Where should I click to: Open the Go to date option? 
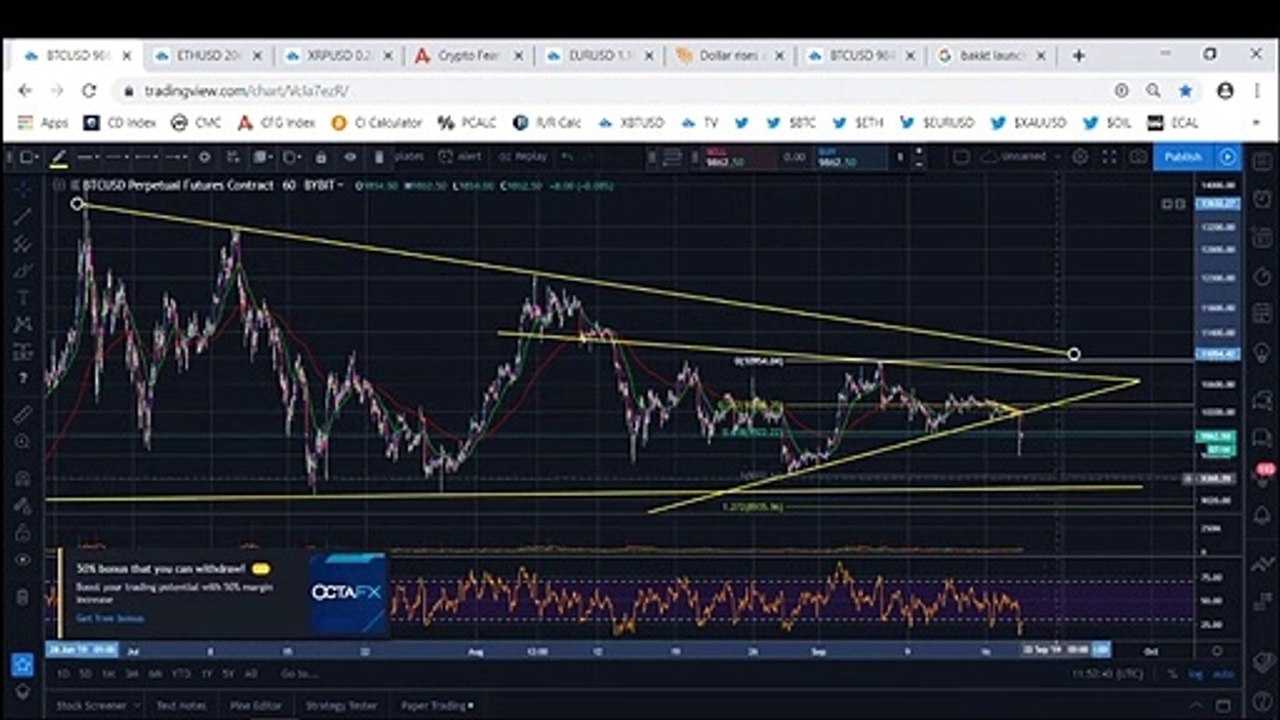point(299,674)
